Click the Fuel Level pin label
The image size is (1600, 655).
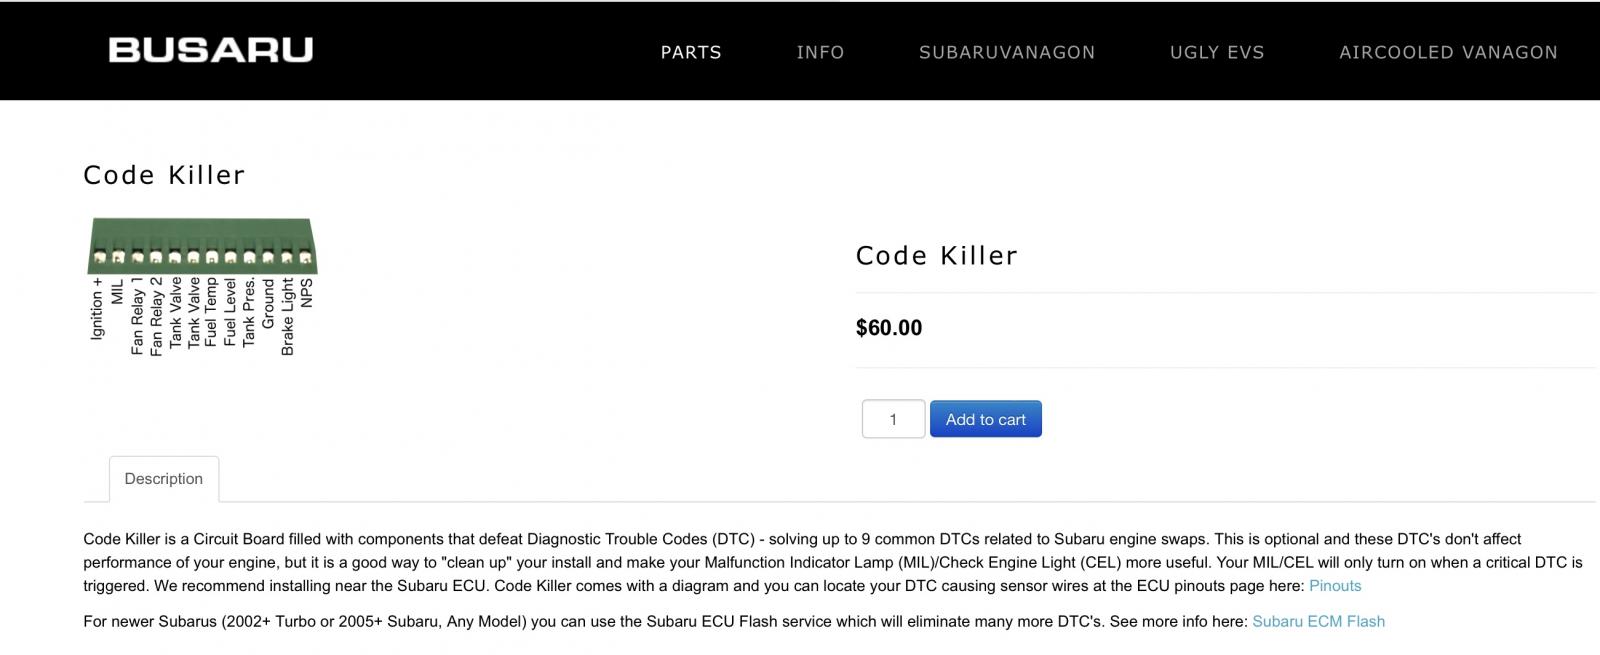230,312
